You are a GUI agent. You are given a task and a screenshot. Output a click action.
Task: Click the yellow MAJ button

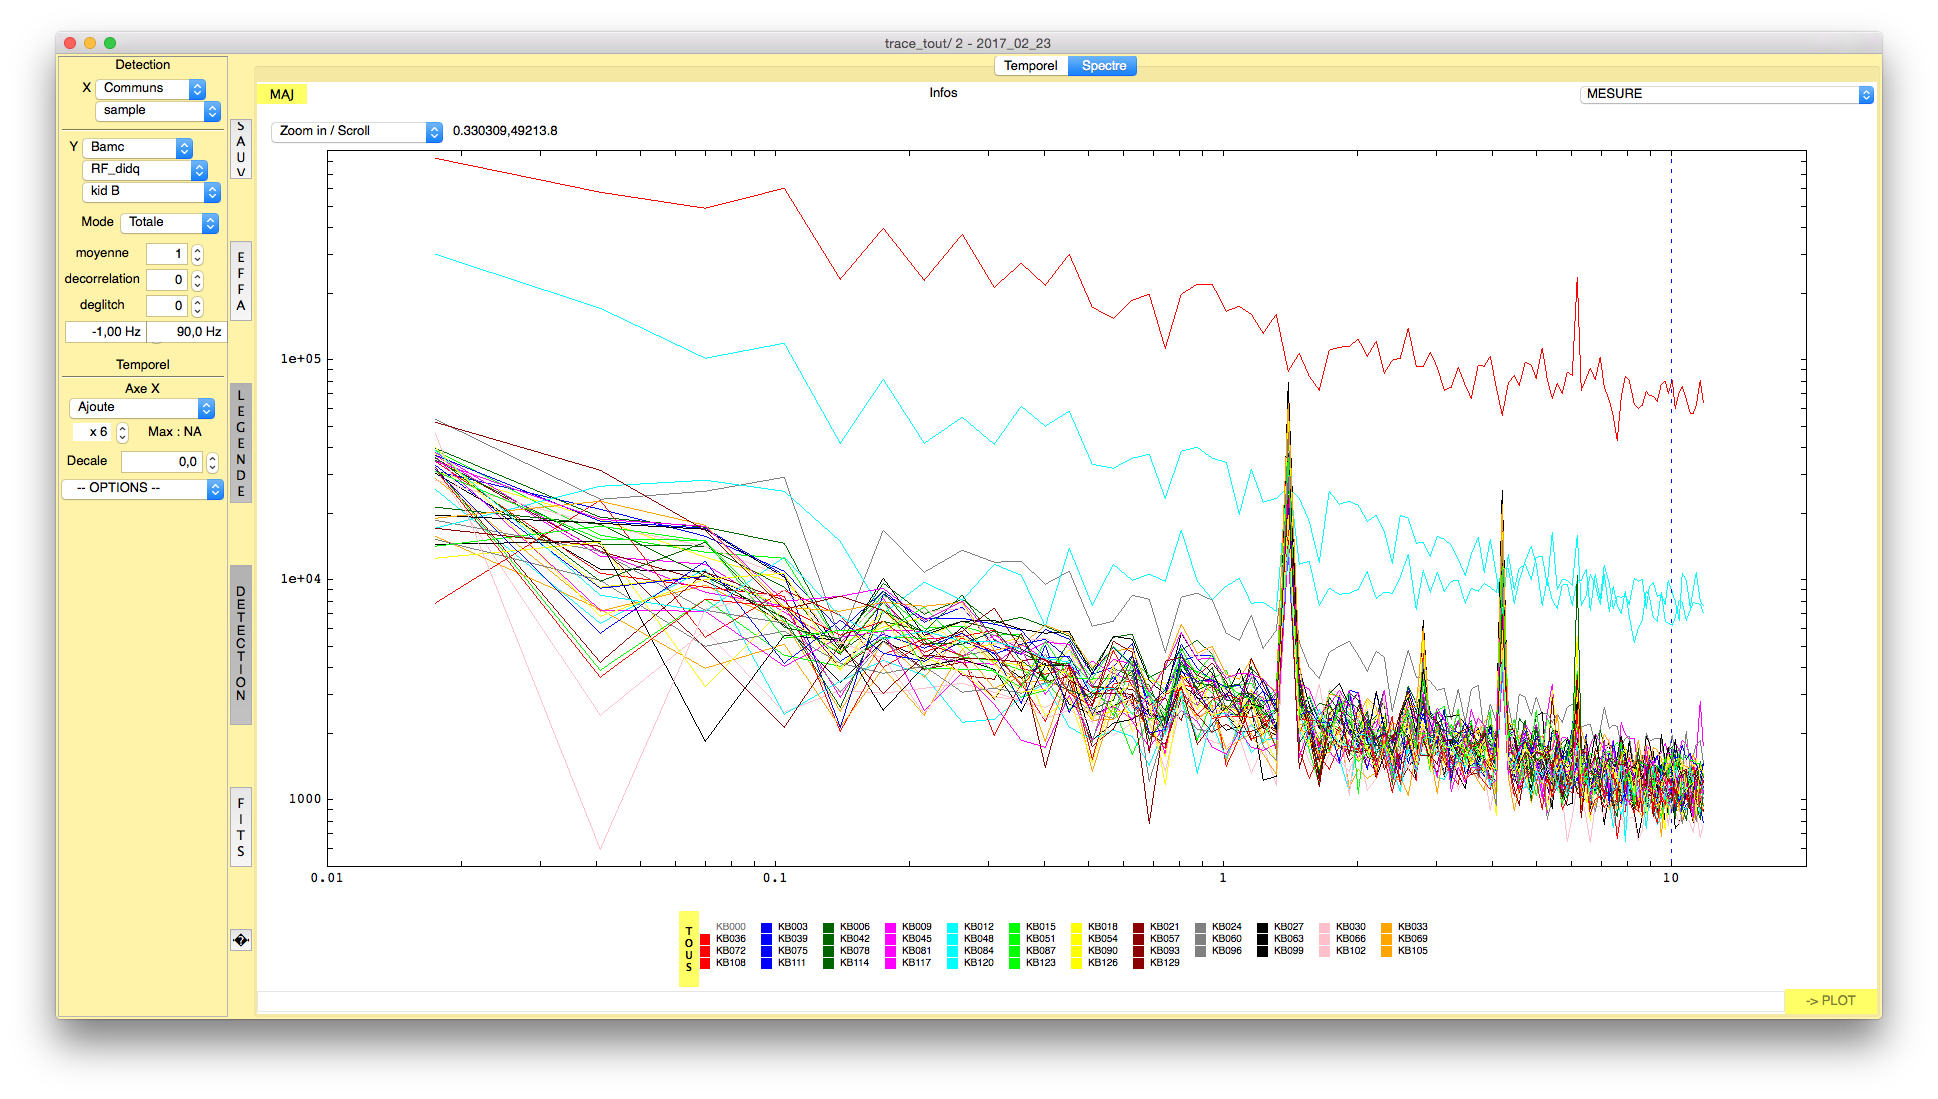click(282, 94)
